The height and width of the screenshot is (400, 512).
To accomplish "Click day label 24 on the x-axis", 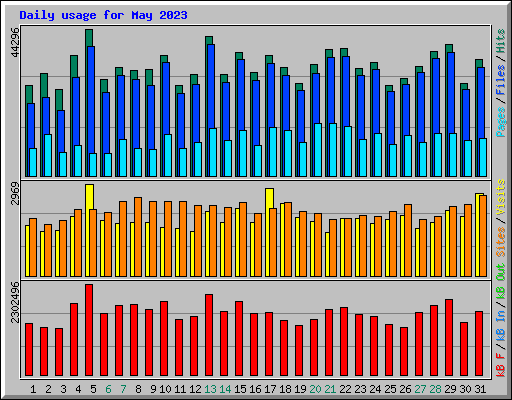I will pos(375,389).
